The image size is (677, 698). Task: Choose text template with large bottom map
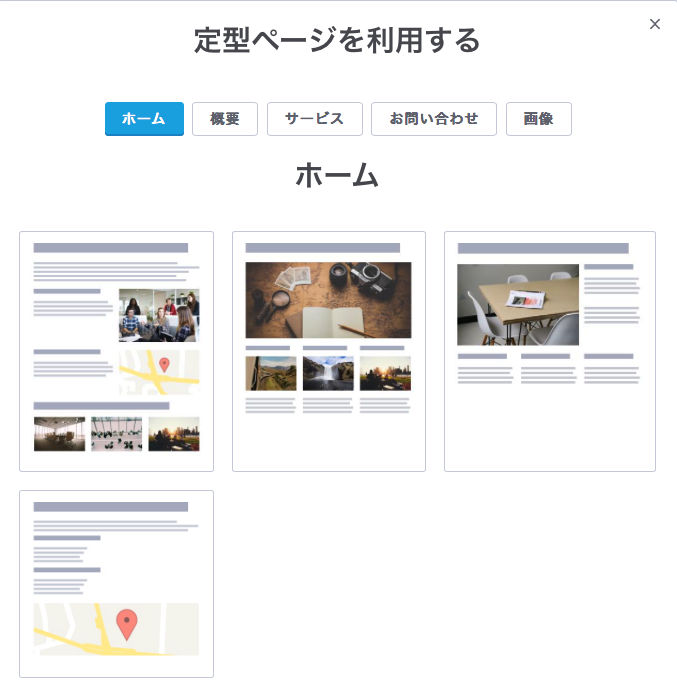click(117, 584)
